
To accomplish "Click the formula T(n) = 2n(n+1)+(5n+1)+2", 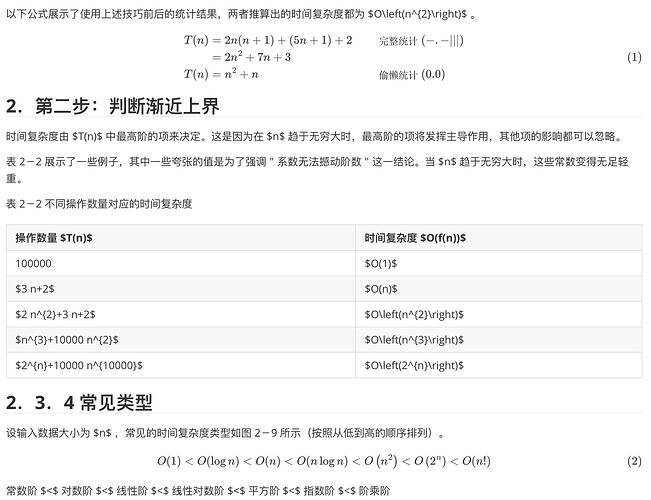I will coord(268,40).
